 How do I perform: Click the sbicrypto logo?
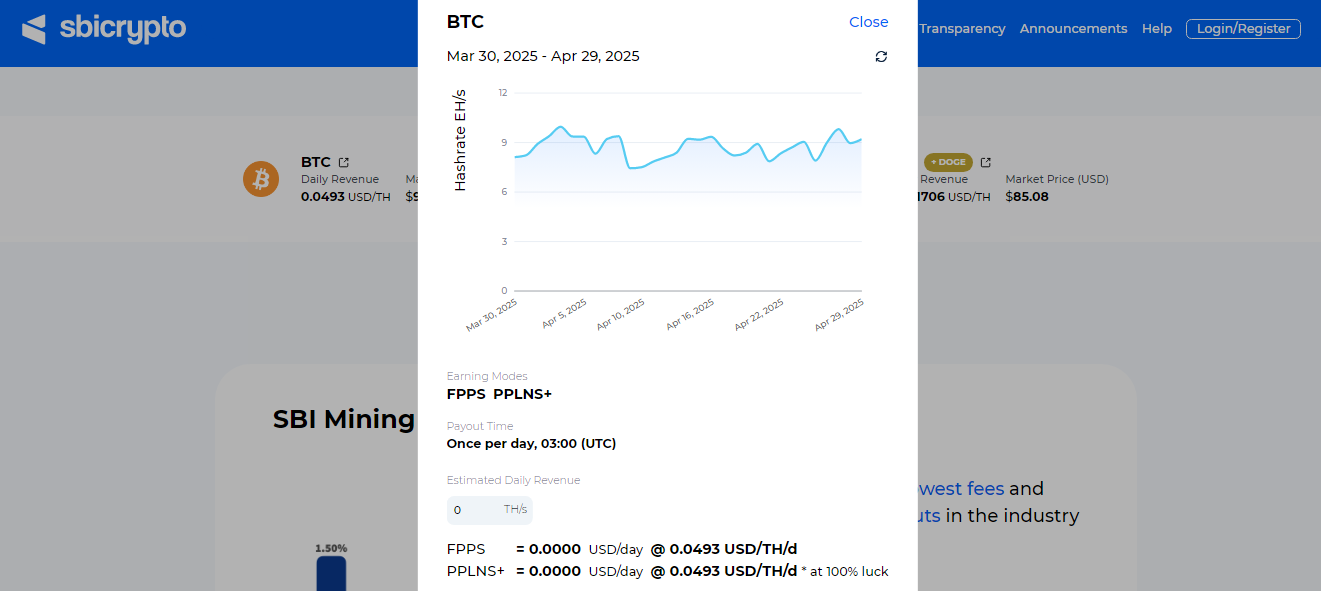tap(104, 29)
